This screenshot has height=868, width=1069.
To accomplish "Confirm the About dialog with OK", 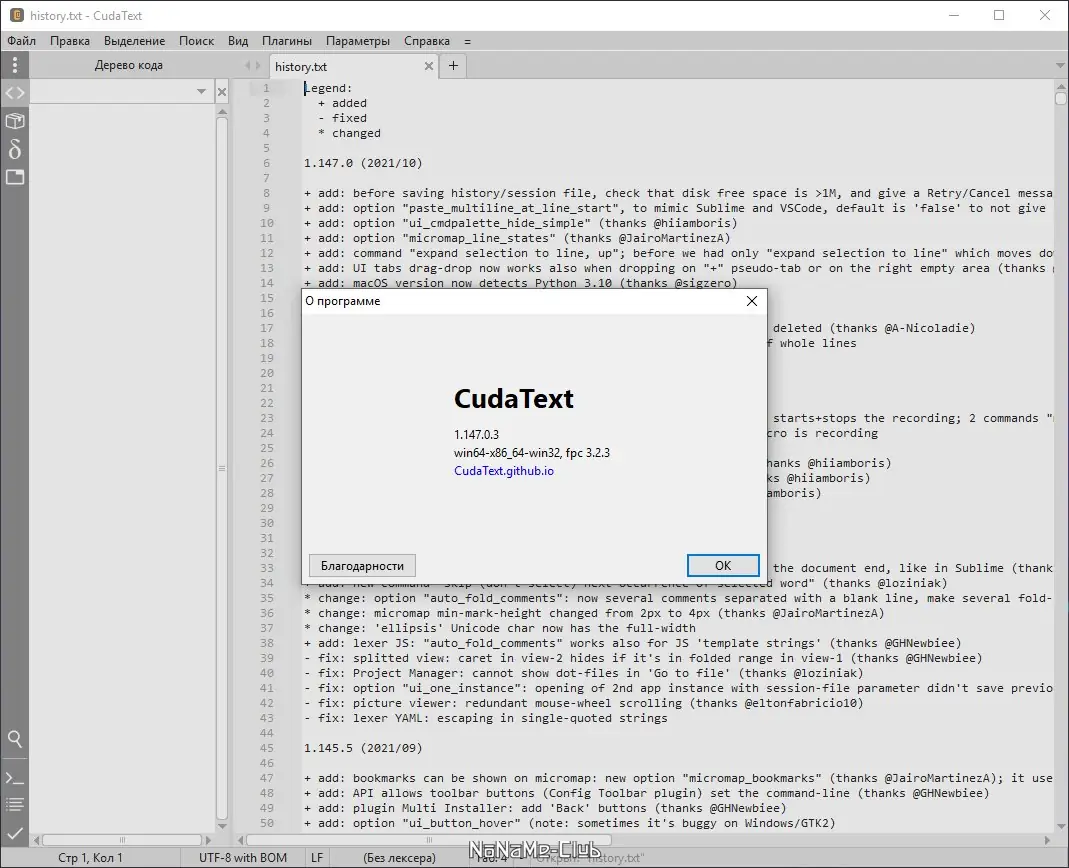I will point(723,565).
